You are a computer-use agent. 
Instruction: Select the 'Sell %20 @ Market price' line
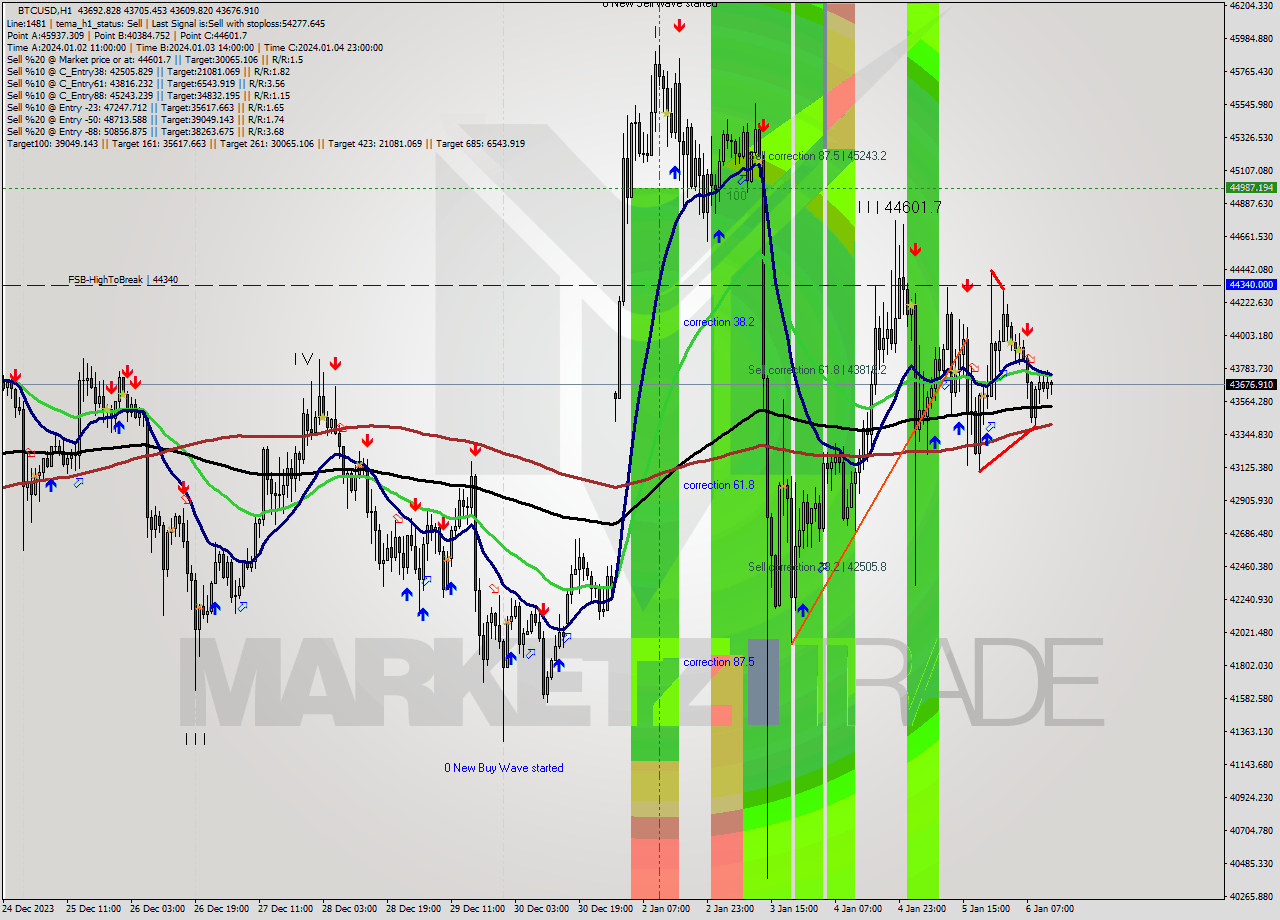155,59
